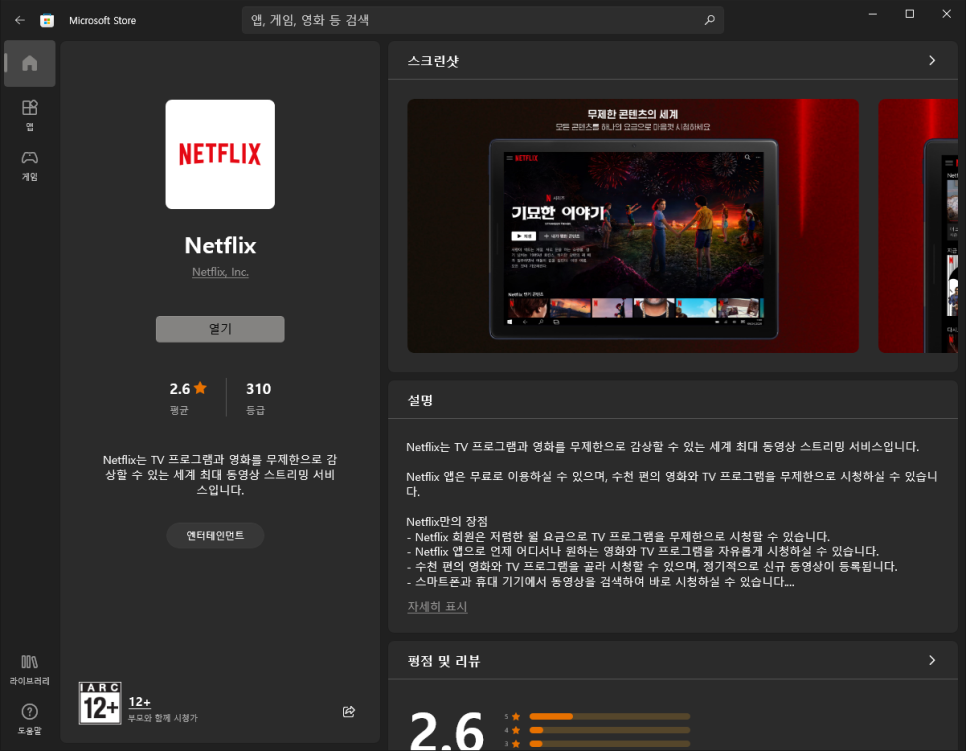The image size is (966, 751).
Task: Expand the 평점 및 리뷰 section chevron
Action: pyautogui.click(x=932, y=660)
